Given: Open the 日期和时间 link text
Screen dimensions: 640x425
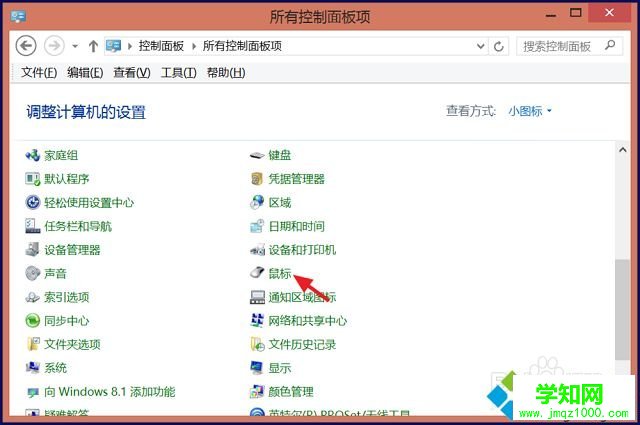Looking at the screenshot, I should tap(296, 226).
